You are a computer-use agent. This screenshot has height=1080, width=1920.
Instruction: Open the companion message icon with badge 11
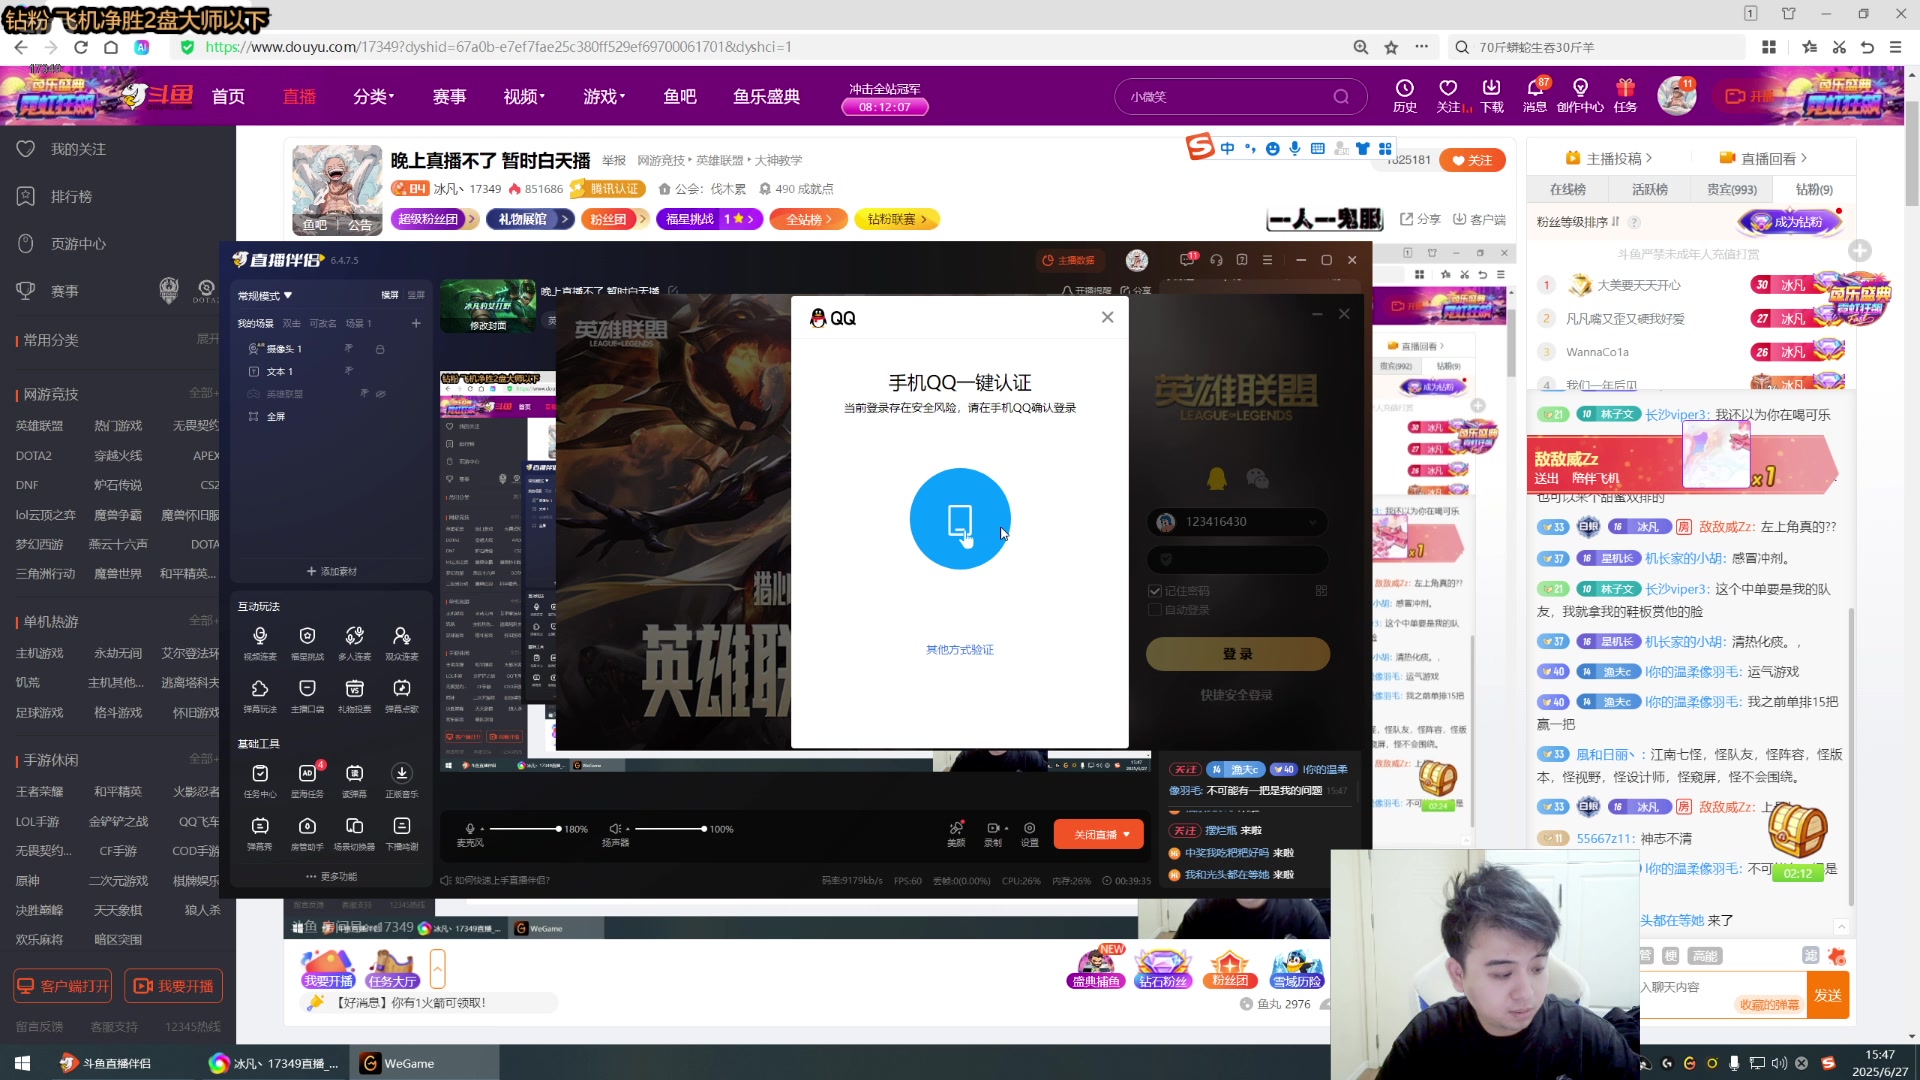(1187, 259)
